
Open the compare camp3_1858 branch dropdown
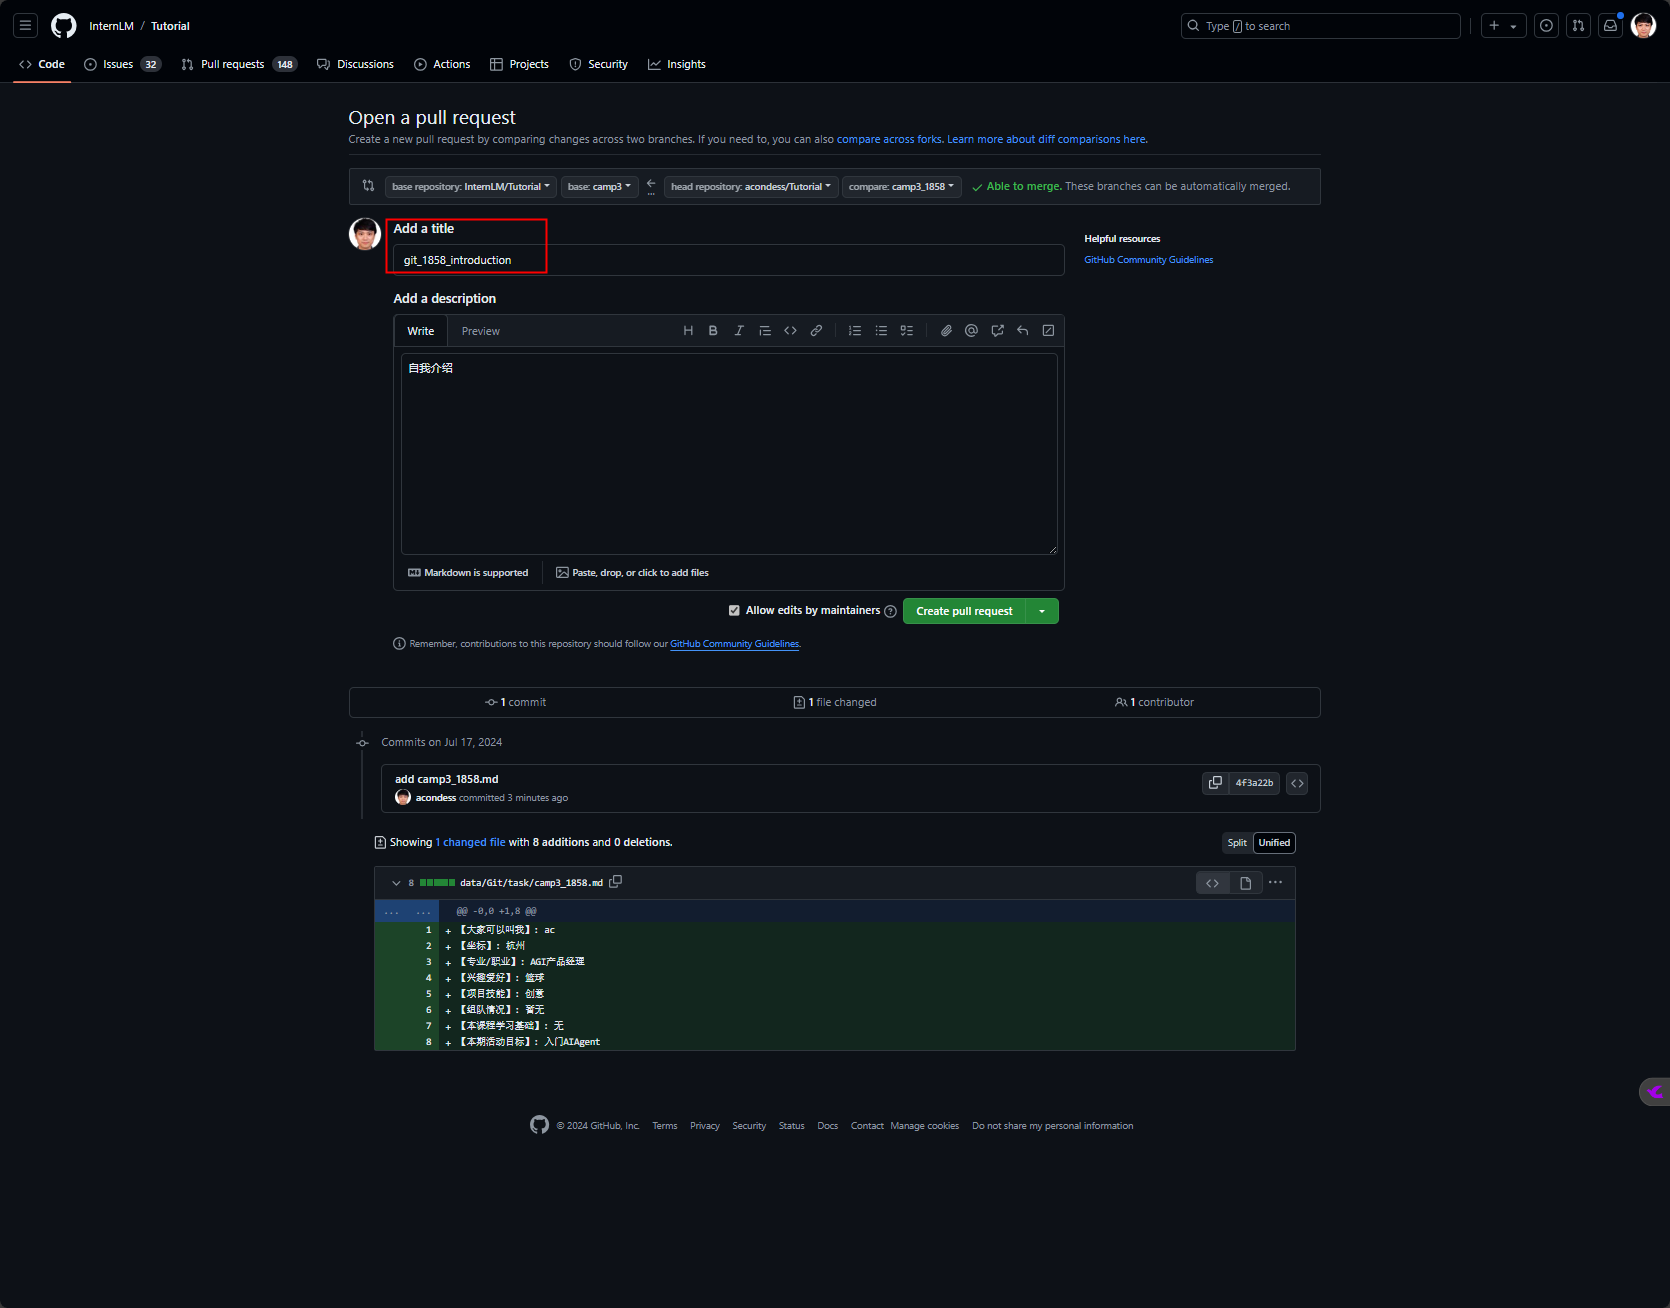click(x=901, y=187)
